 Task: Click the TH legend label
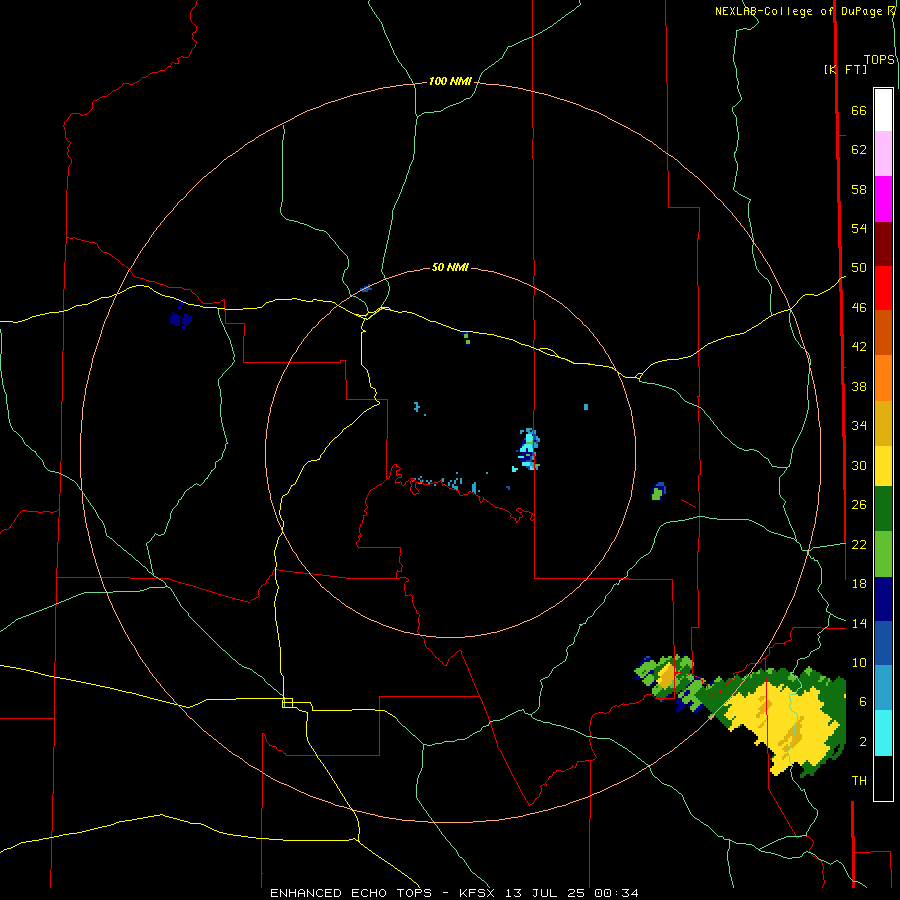(859, 781)
